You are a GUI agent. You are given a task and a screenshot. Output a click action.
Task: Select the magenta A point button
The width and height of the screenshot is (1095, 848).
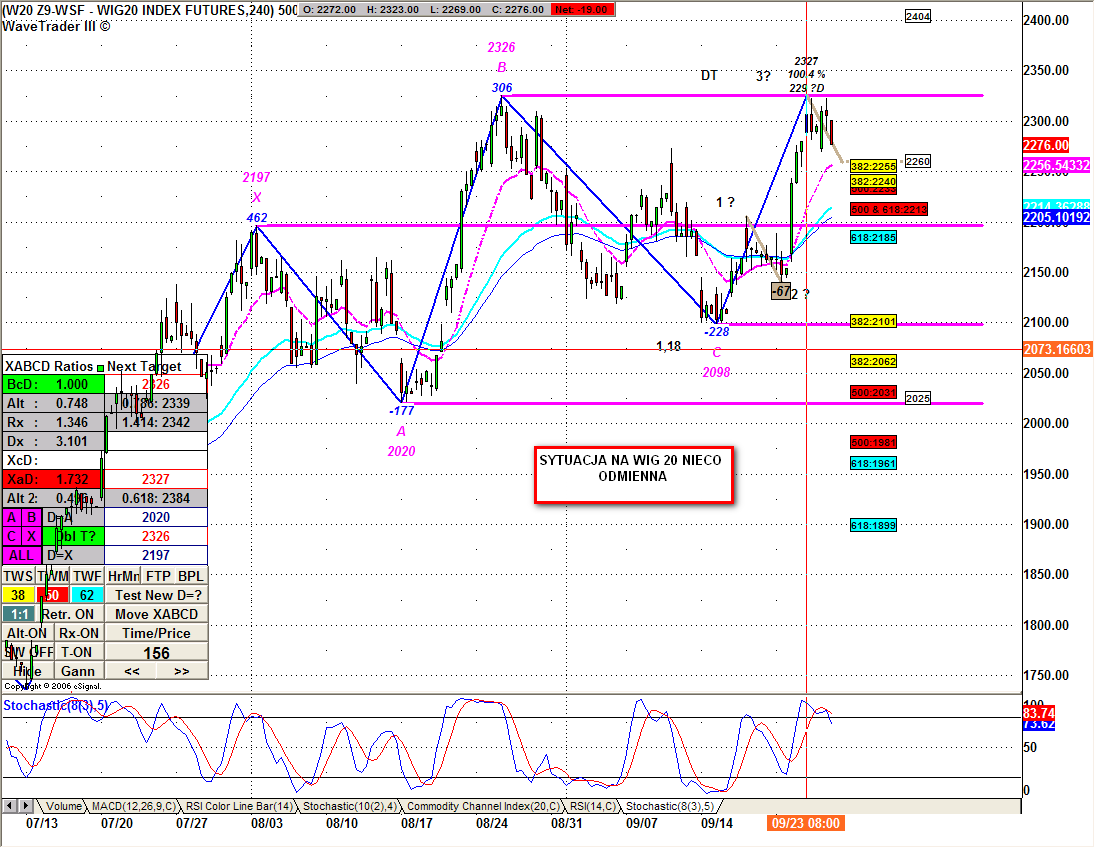pos(12,518)
